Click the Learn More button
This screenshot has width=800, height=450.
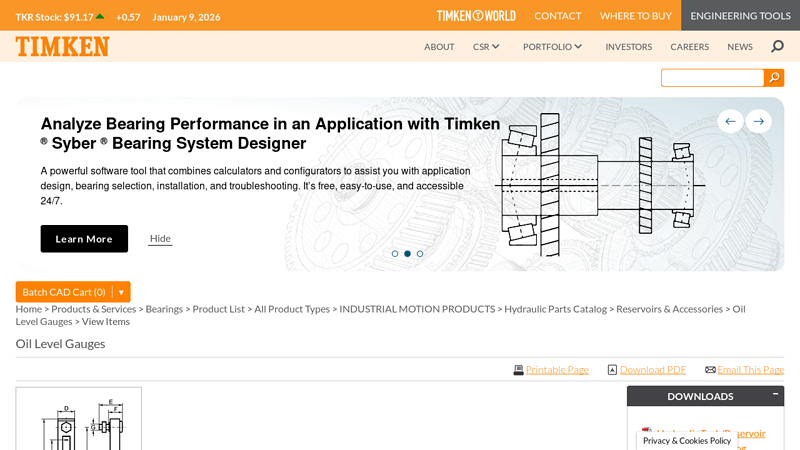coord(84,239)
